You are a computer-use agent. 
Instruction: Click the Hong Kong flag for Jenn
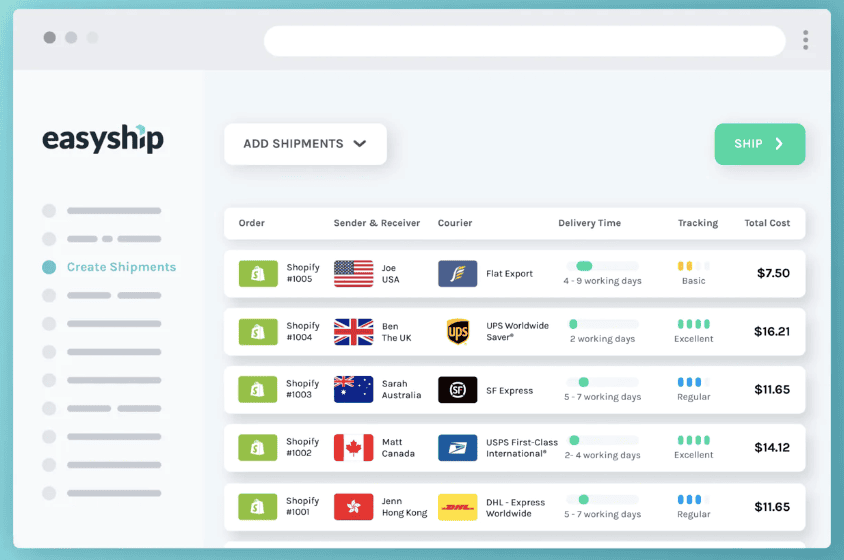point(353,507)
